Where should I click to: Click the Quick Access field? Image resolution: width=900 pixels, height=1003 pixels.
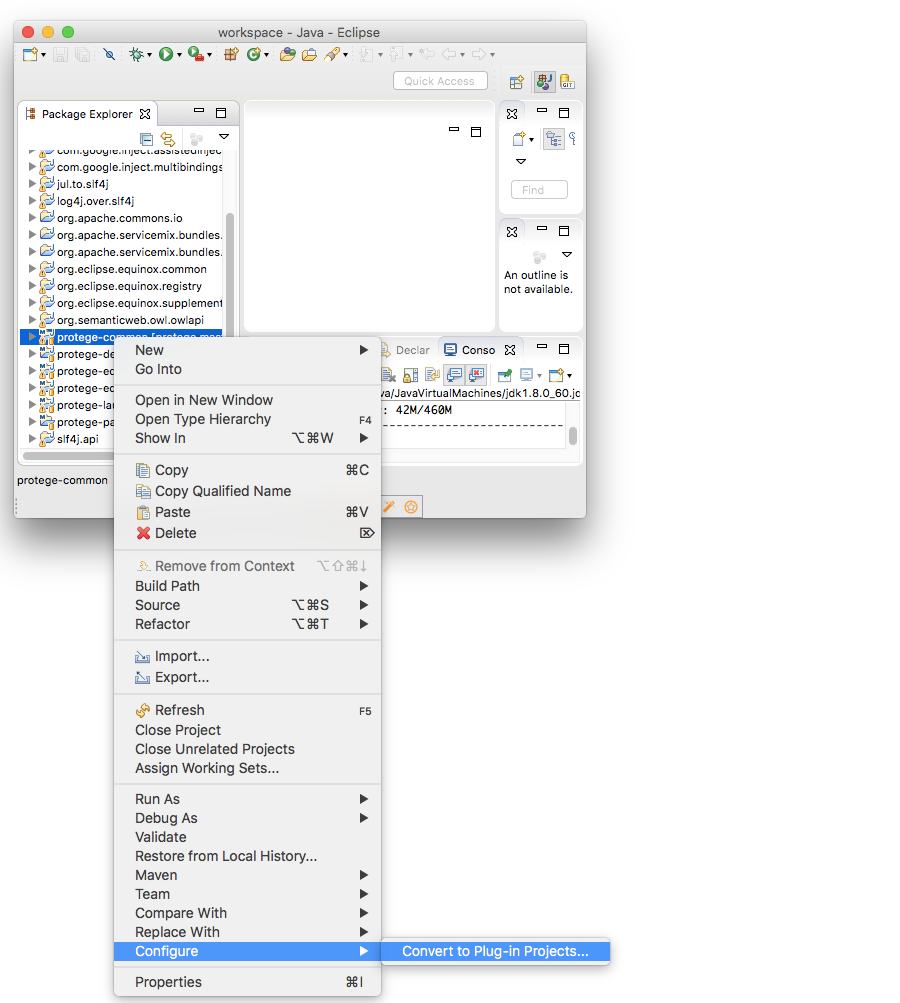pyautogui.click(x=440, y=81)
